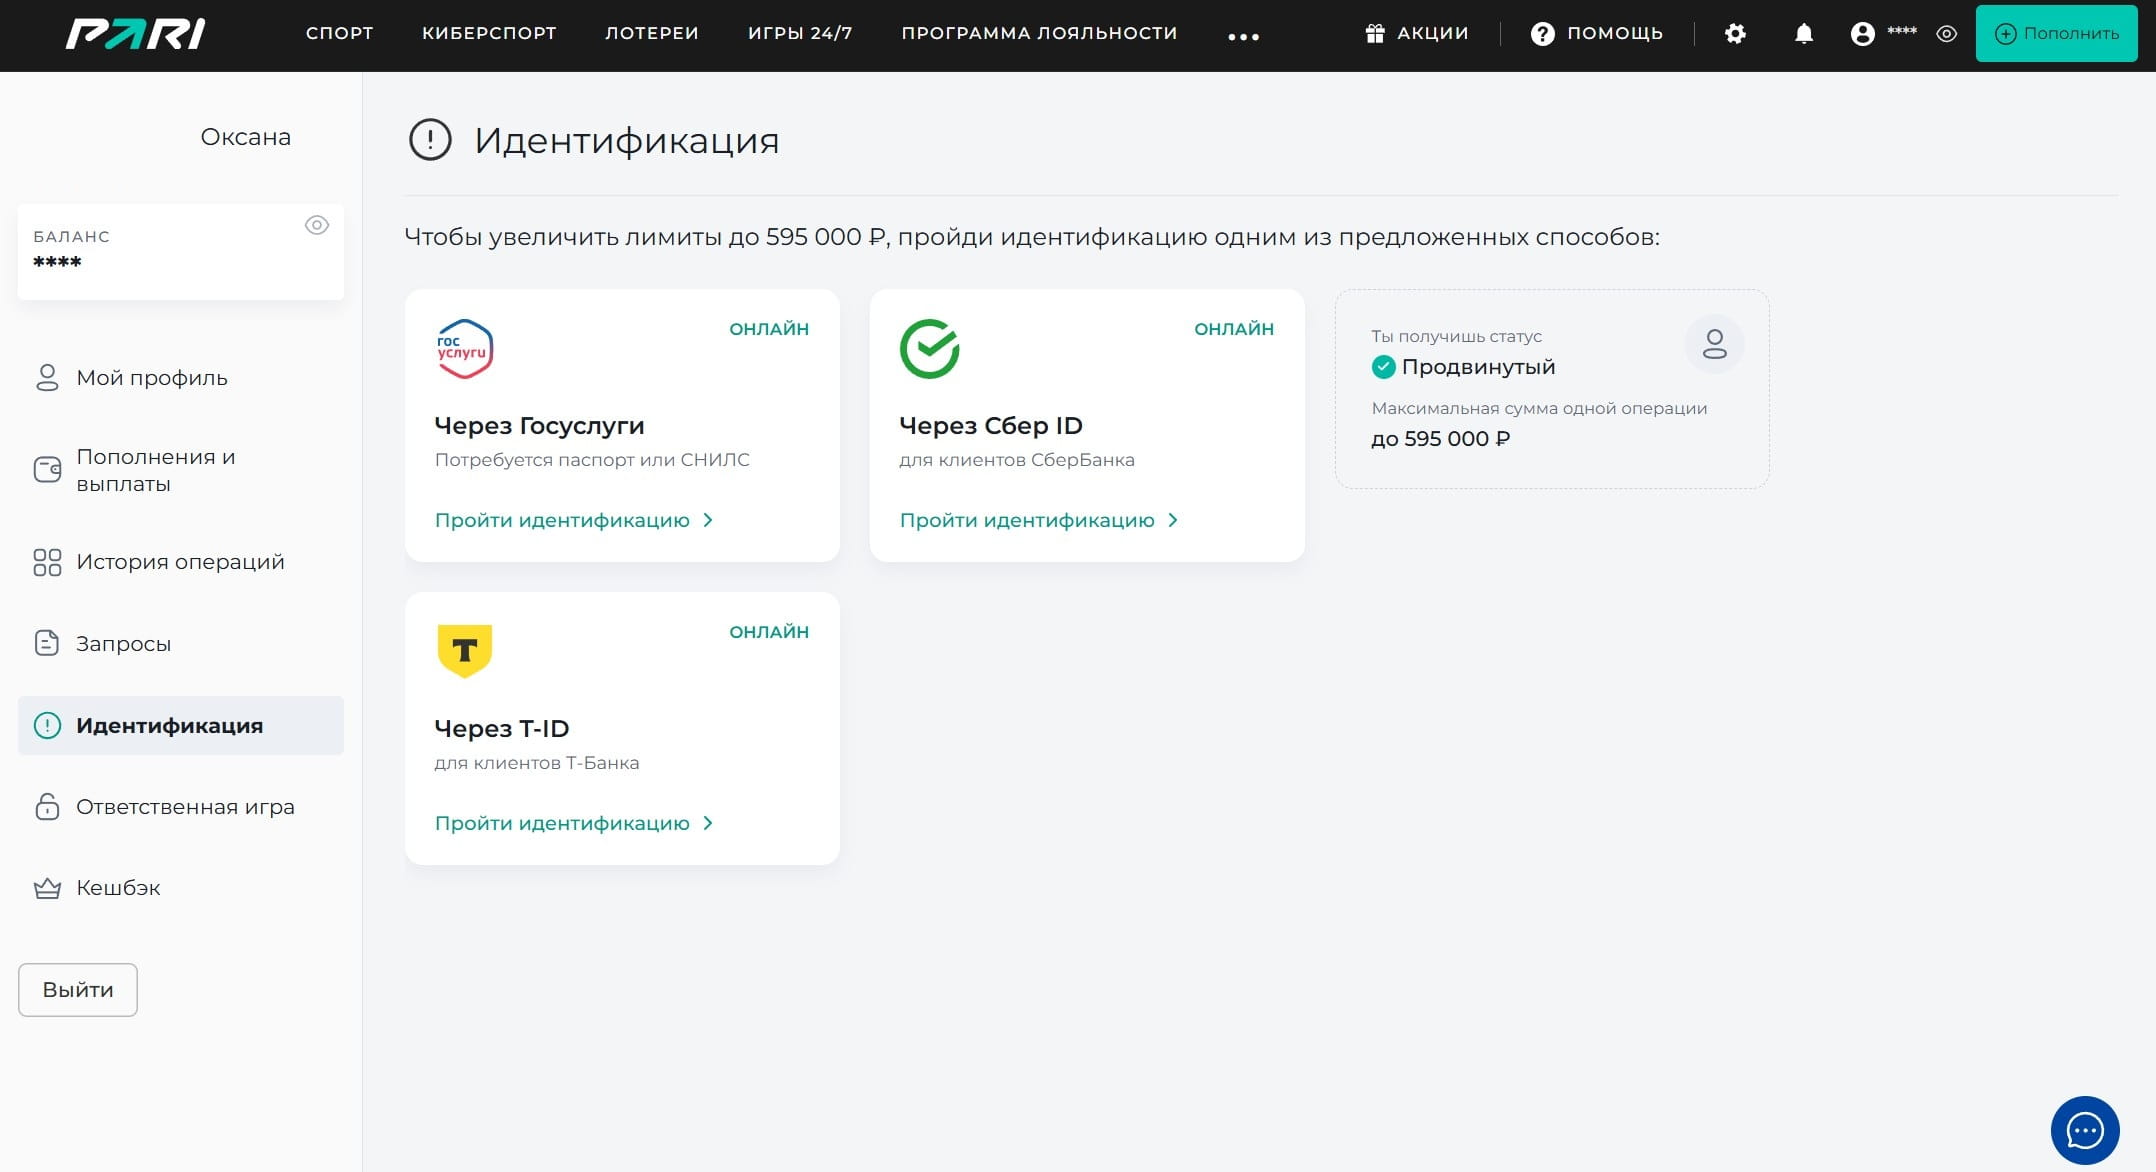Click the Баланс card masked value
2156x1172 pixels.
tap(57, 263)
